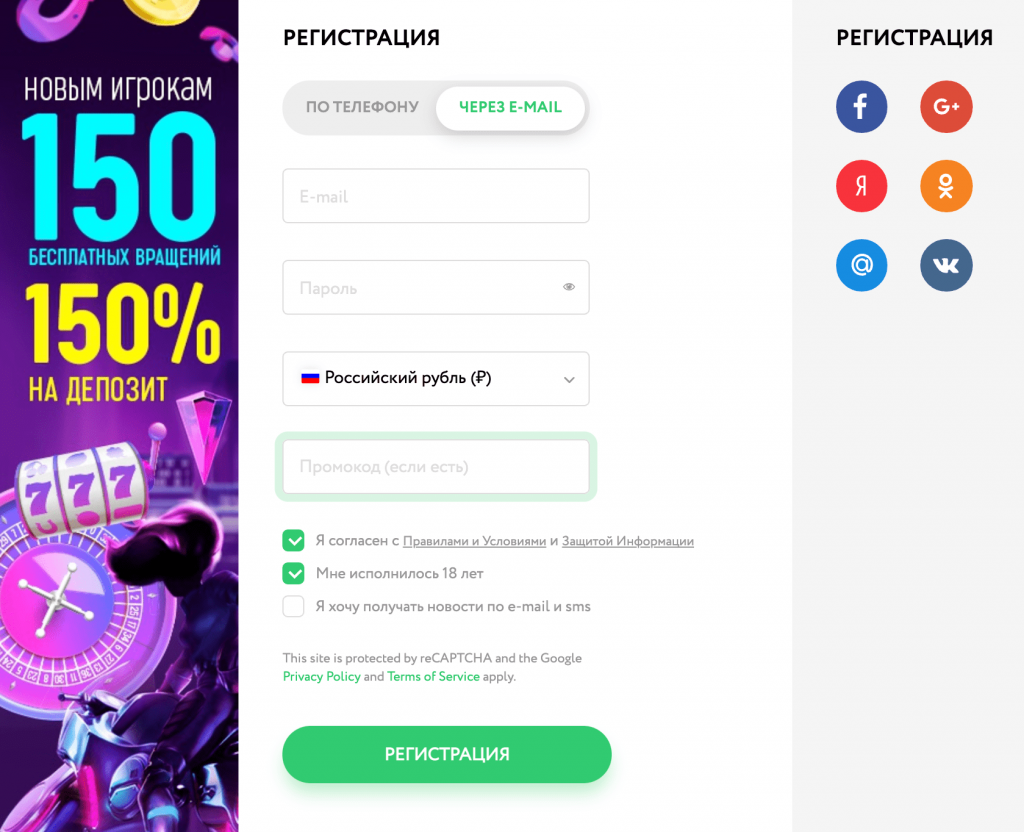Click the Russian flag next to currency

pyautogui.click(x=311, y=378)
